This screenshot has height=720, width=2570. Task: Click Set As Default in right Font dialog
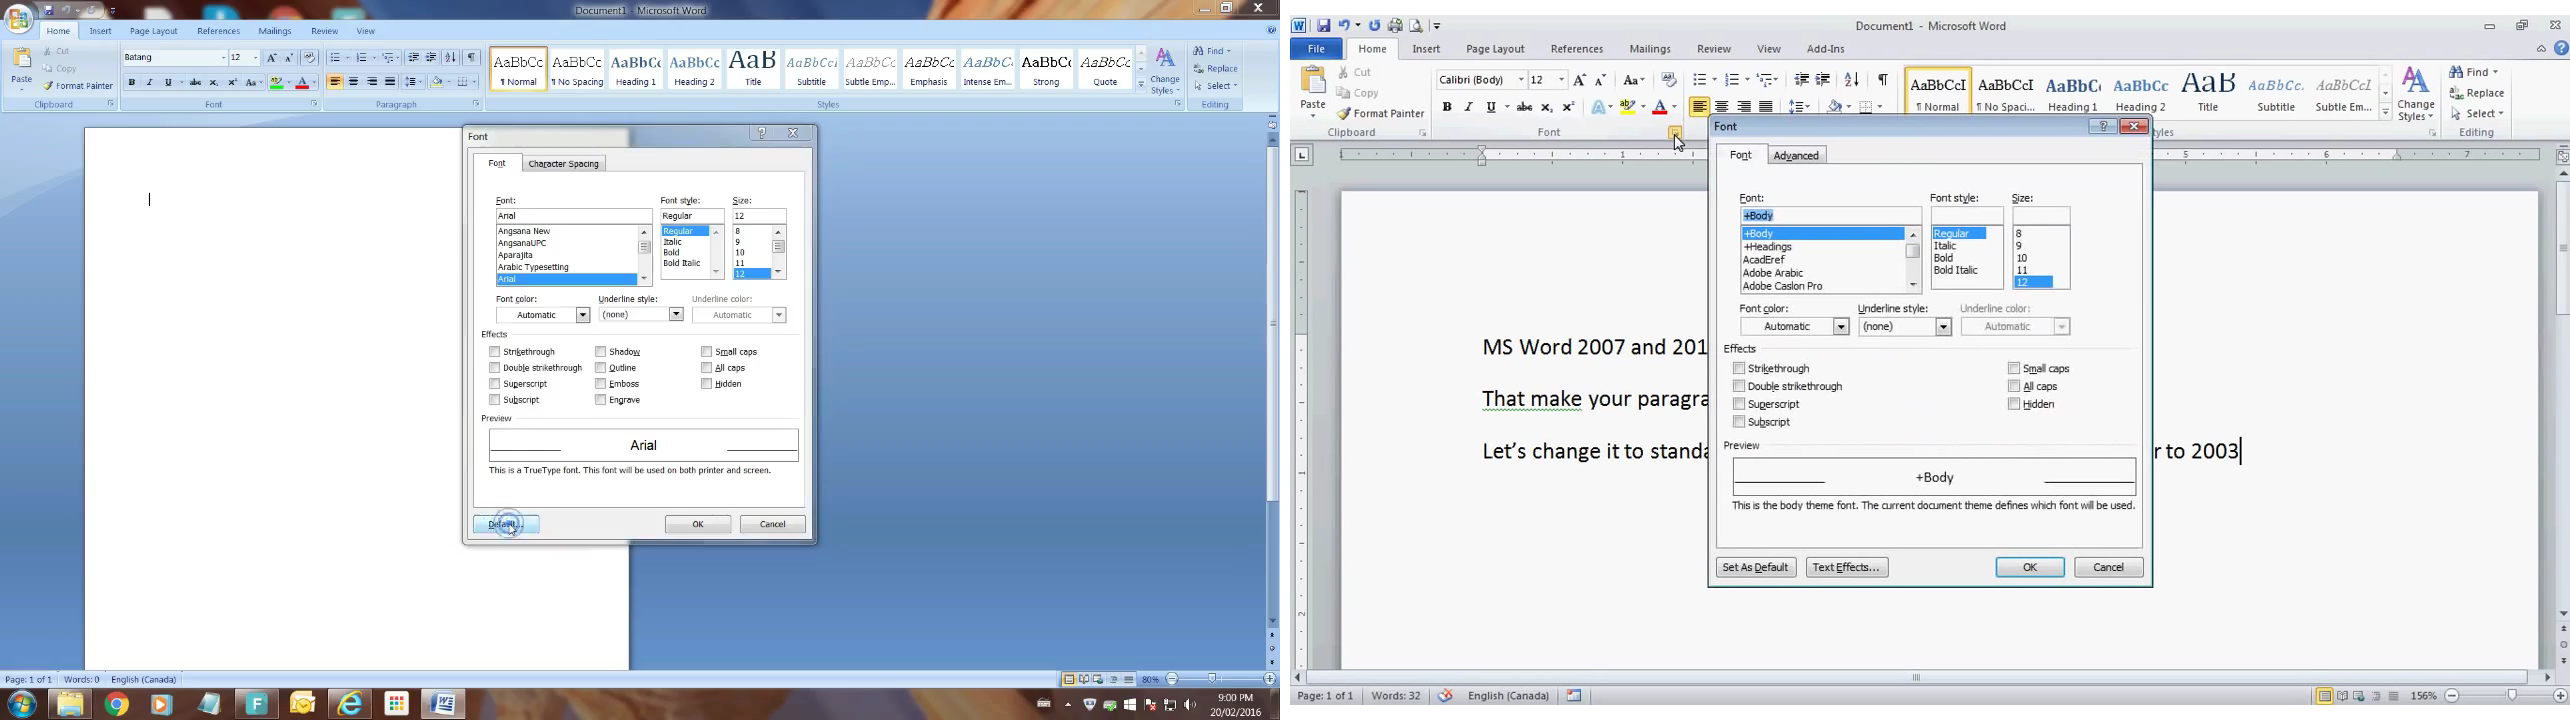[x=1756, y=568]
